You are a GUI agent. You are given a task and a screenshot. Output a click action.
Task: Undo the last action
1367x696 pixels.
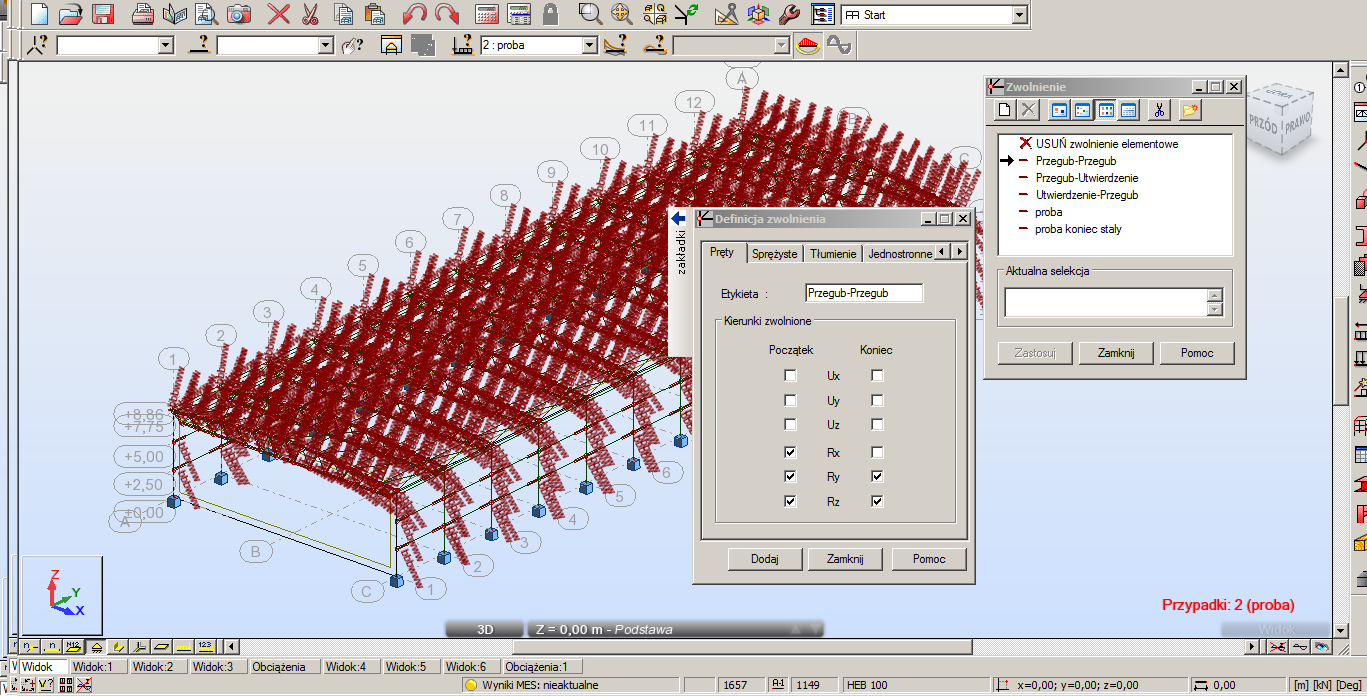(x=415, y=14)
